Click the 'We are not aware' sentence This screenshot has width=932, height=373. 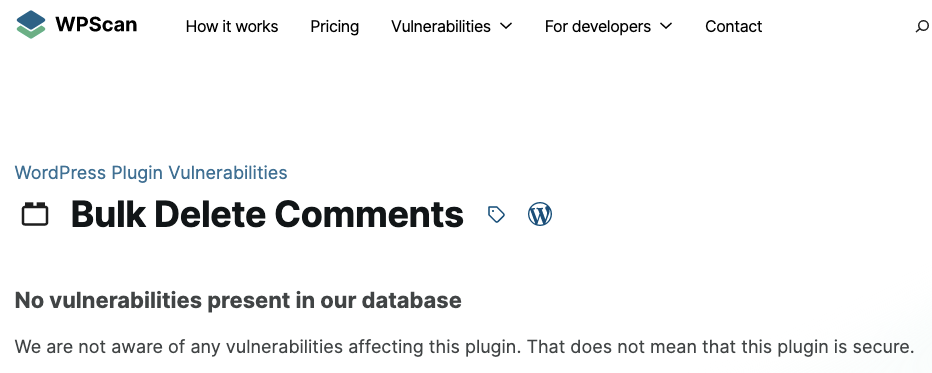[267, 346]
